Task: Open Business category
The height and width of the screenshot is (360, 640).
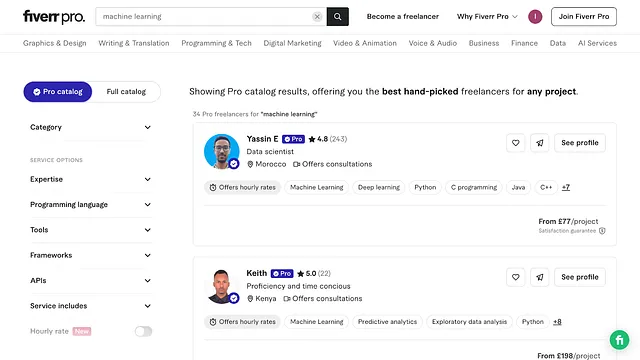Action: [484, 43]
